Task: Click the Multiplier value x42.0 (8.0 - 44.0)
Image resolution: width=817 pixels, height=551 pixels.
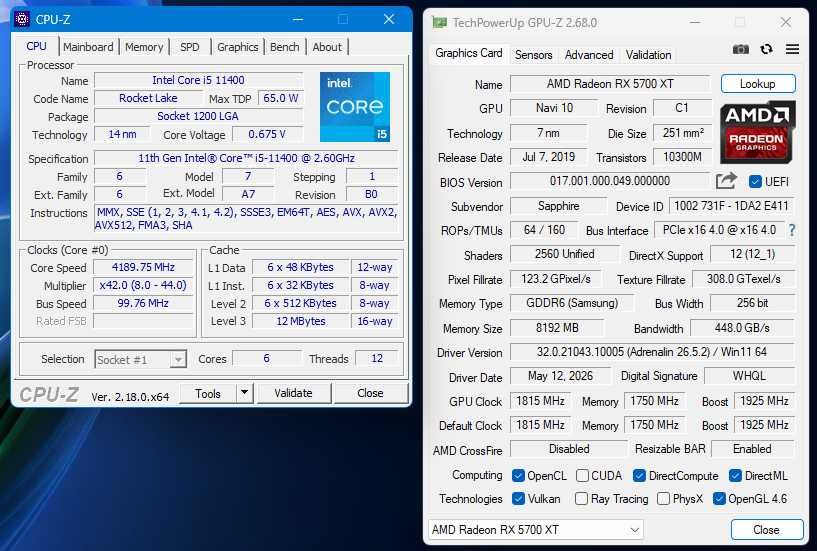Action: (x=143, y=285)
